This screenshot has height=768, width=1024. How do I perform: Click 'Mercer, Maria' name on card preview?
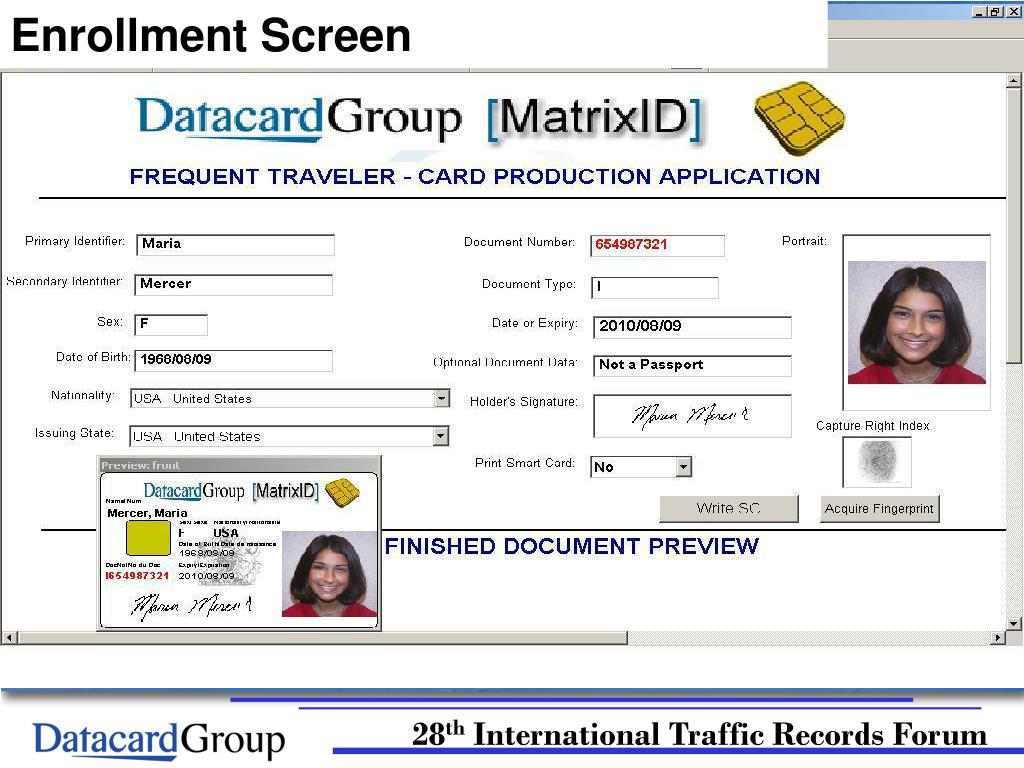coord(147,513)
